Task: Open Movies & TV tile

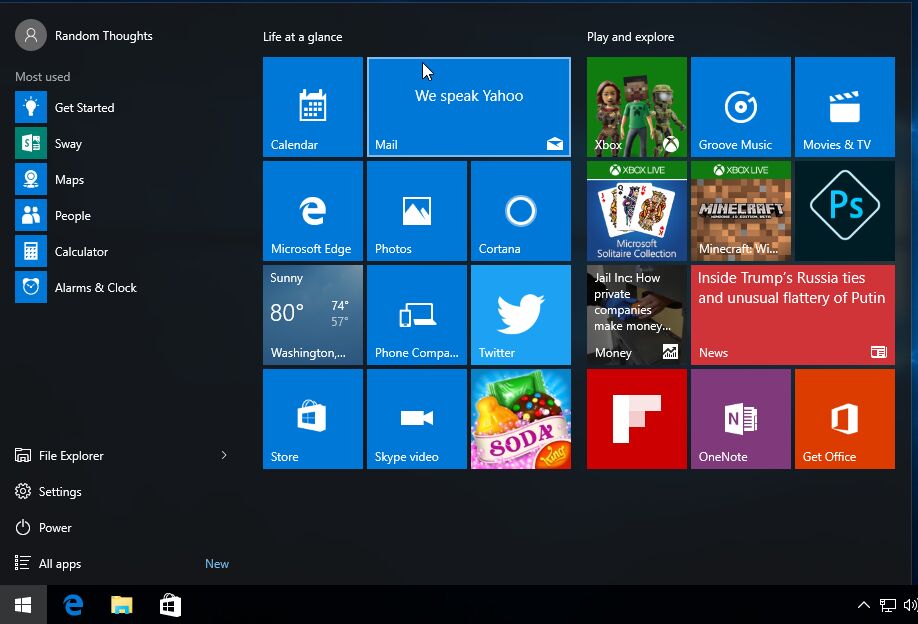Action: coord(845,107)
